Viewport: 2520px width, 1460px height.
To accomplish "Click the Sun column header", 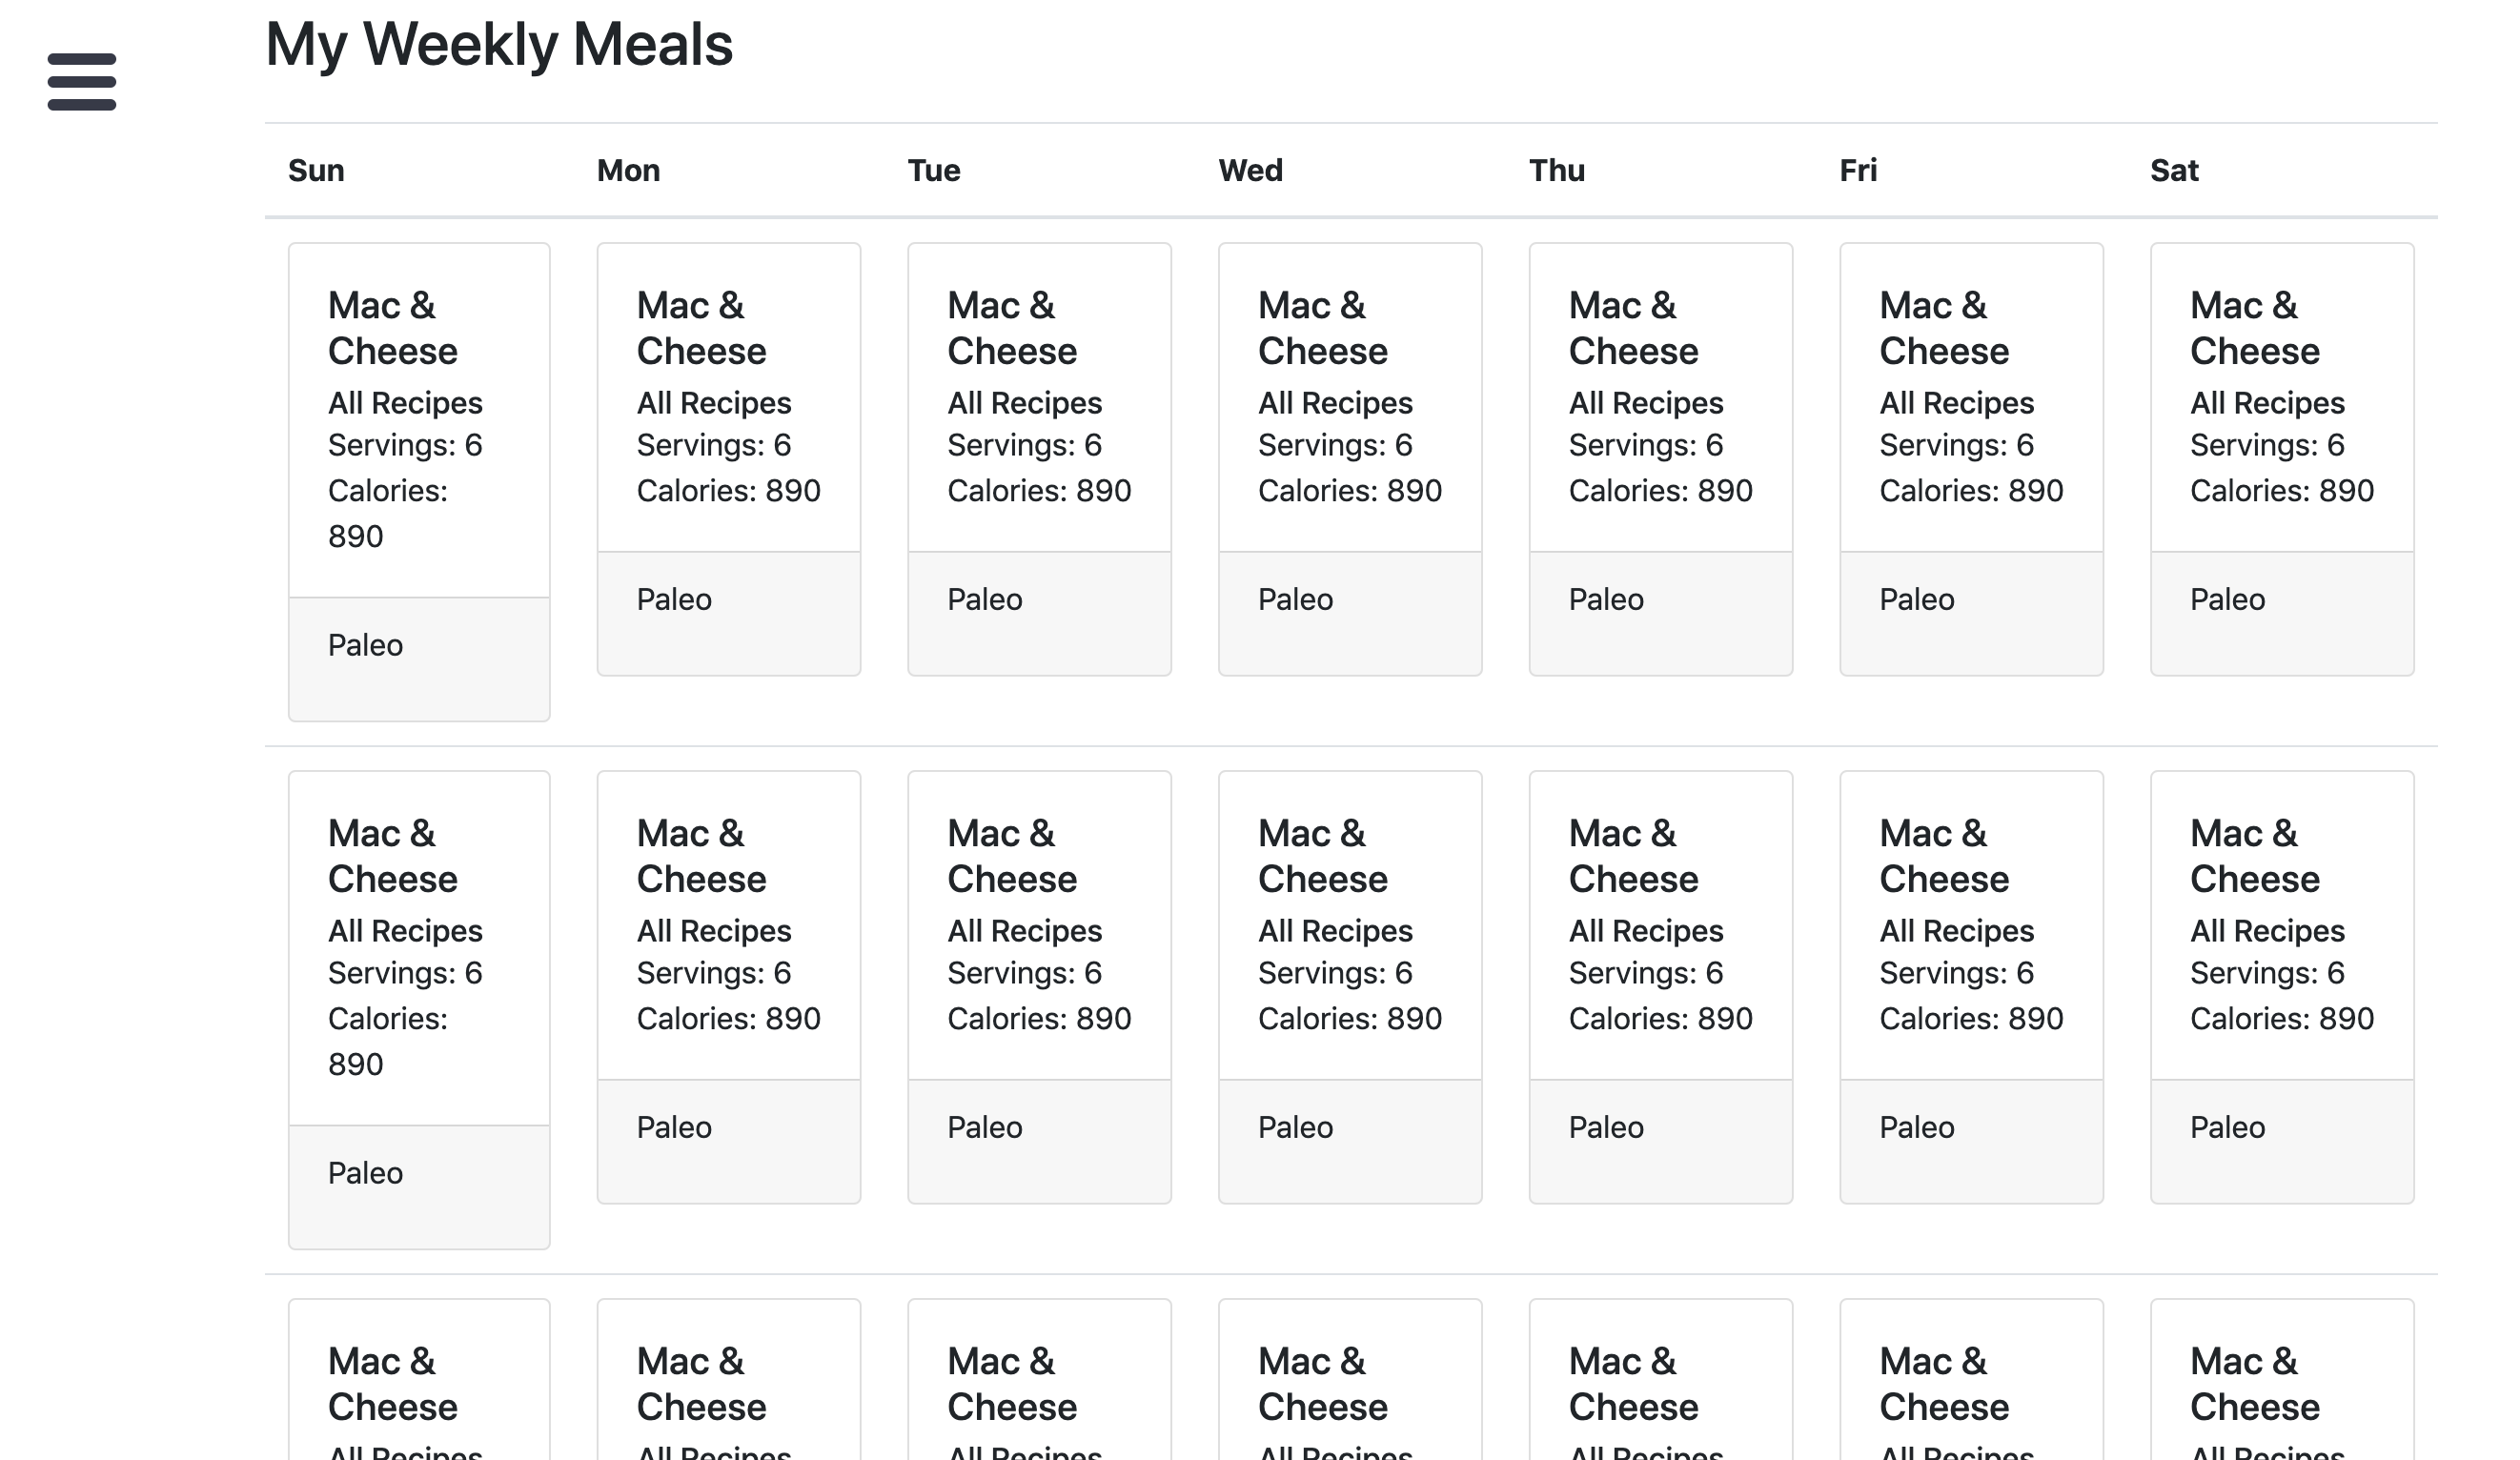I will point(316,171).
